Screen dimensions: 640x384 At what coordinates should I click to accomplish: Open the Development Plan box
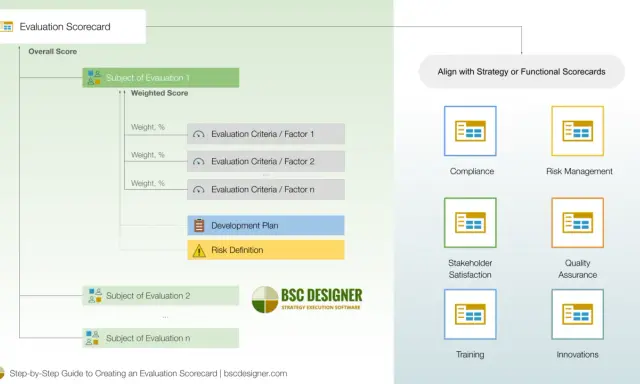click(x=266, y=225)
